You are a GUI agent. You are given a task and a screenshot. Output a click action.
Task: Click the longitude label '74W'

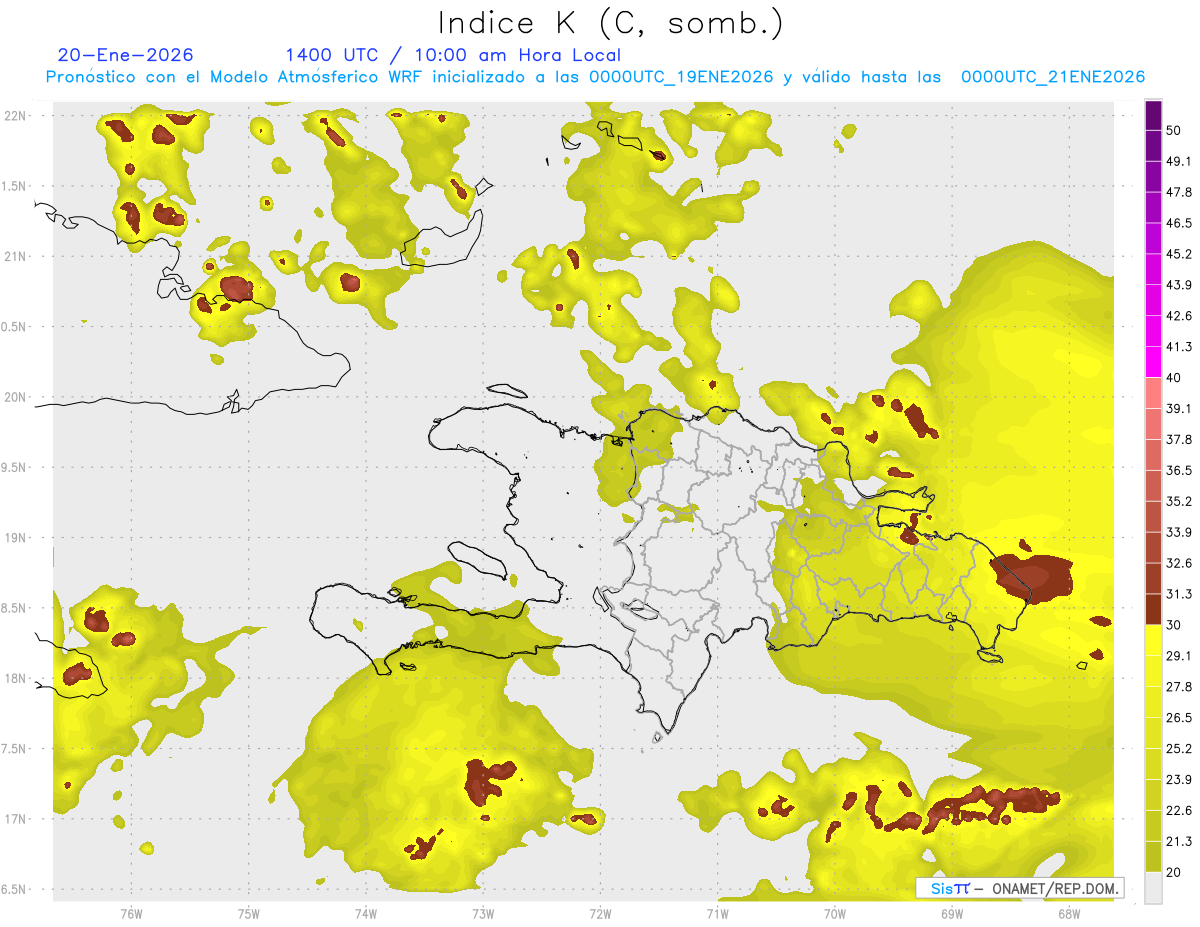click(x=366, y=913)
